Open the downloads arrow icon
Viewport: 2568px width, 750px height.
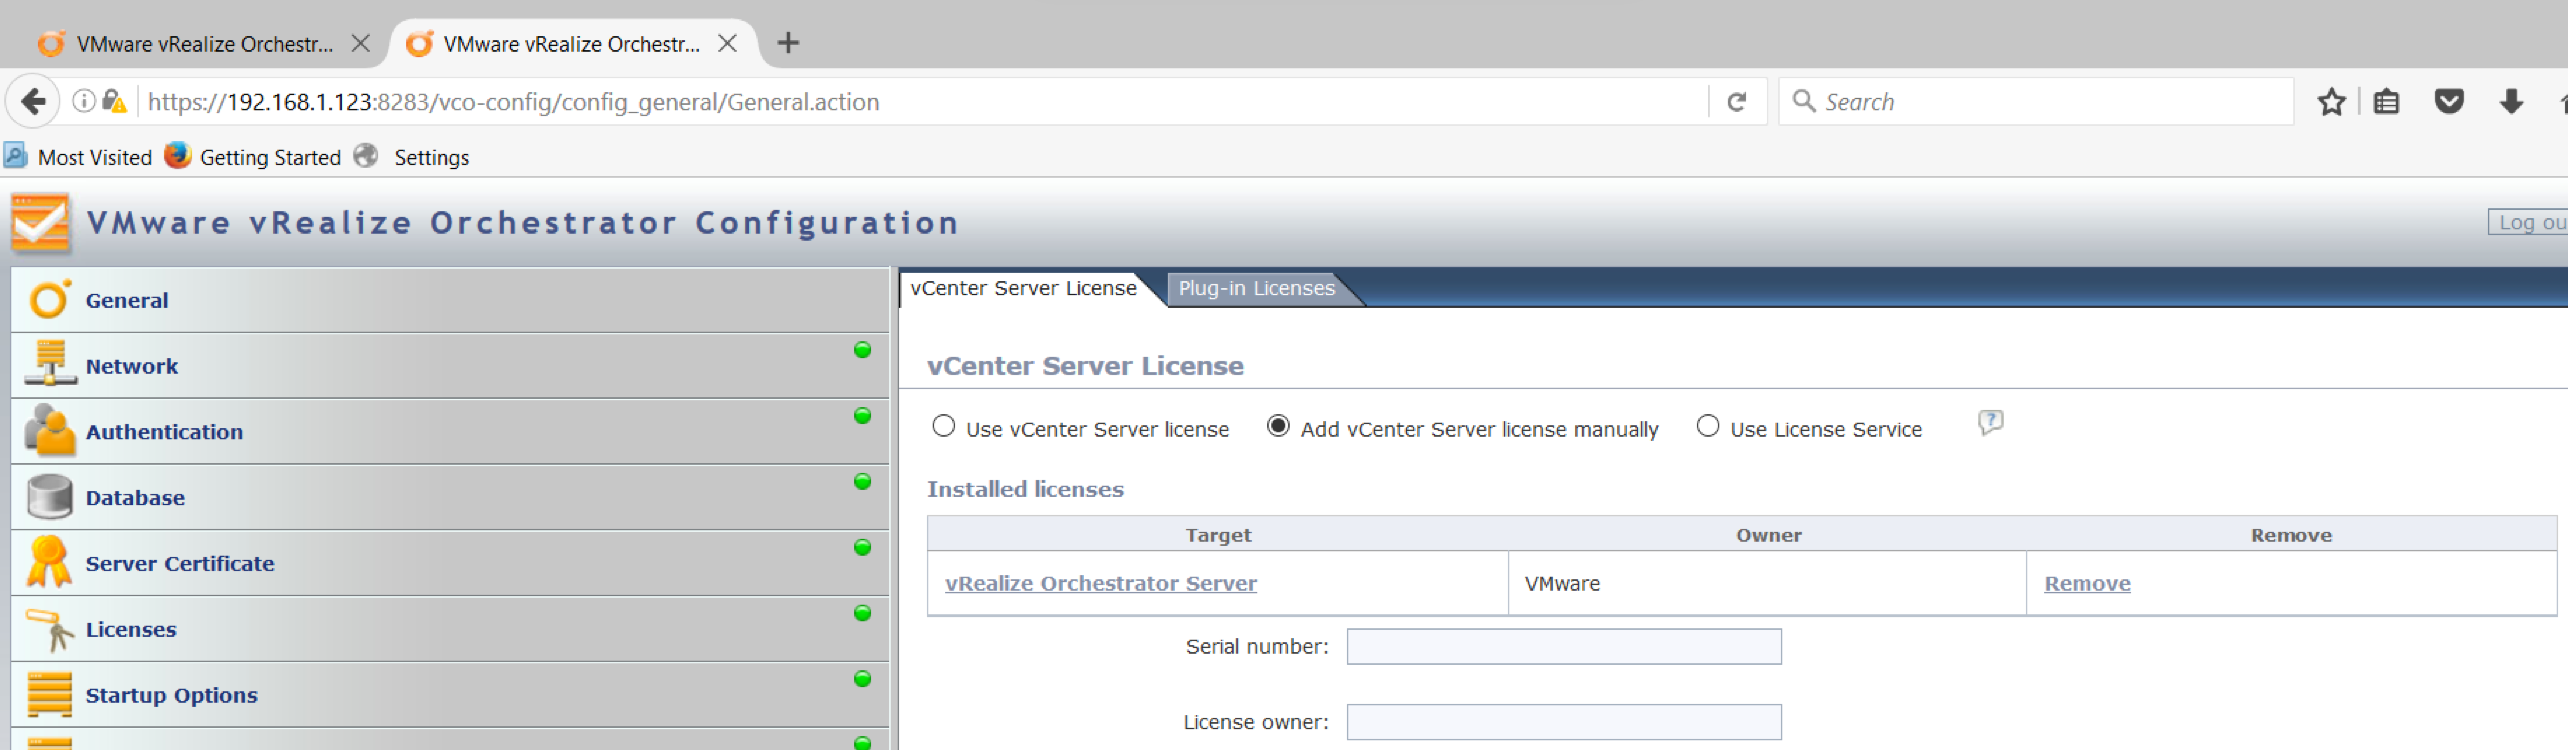point(2511,102)
